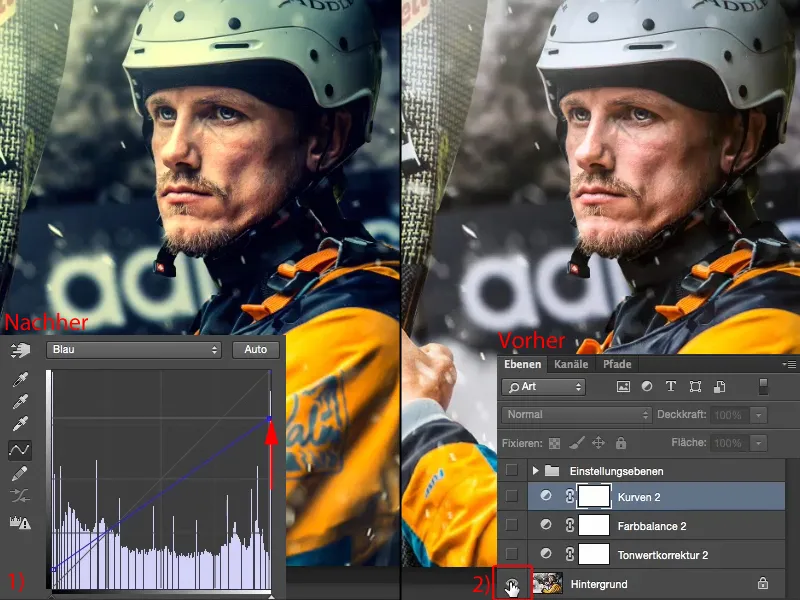Click the Einstellungsebenen group name
Screen dimensions: 800x600
pos(616,471)
